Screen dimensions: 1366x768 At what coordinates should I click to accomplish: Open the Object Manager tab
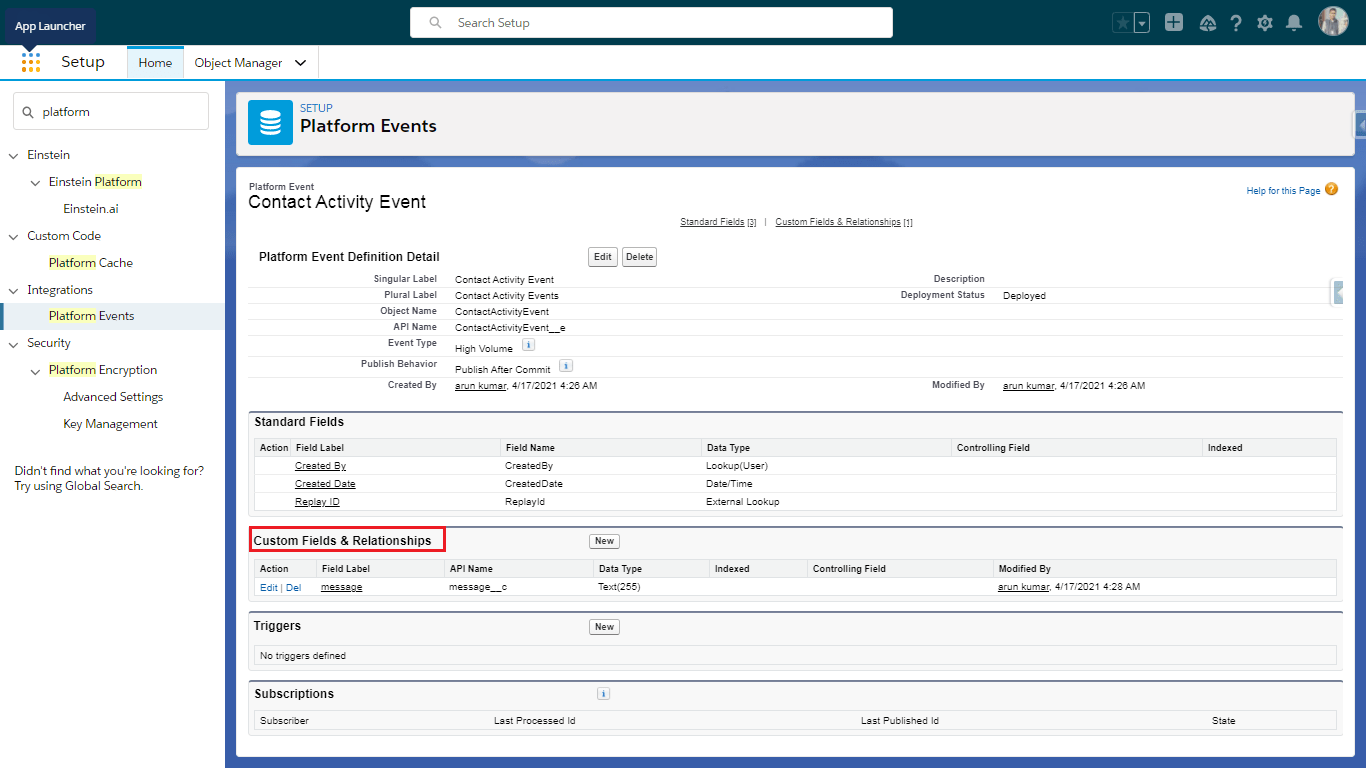[238, 62]
